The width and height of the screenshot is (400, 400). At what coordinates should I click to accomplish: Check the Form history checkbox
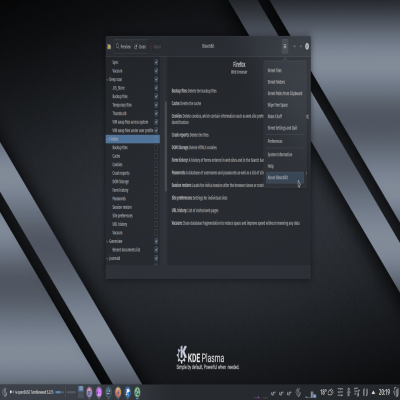coord(156,190)
